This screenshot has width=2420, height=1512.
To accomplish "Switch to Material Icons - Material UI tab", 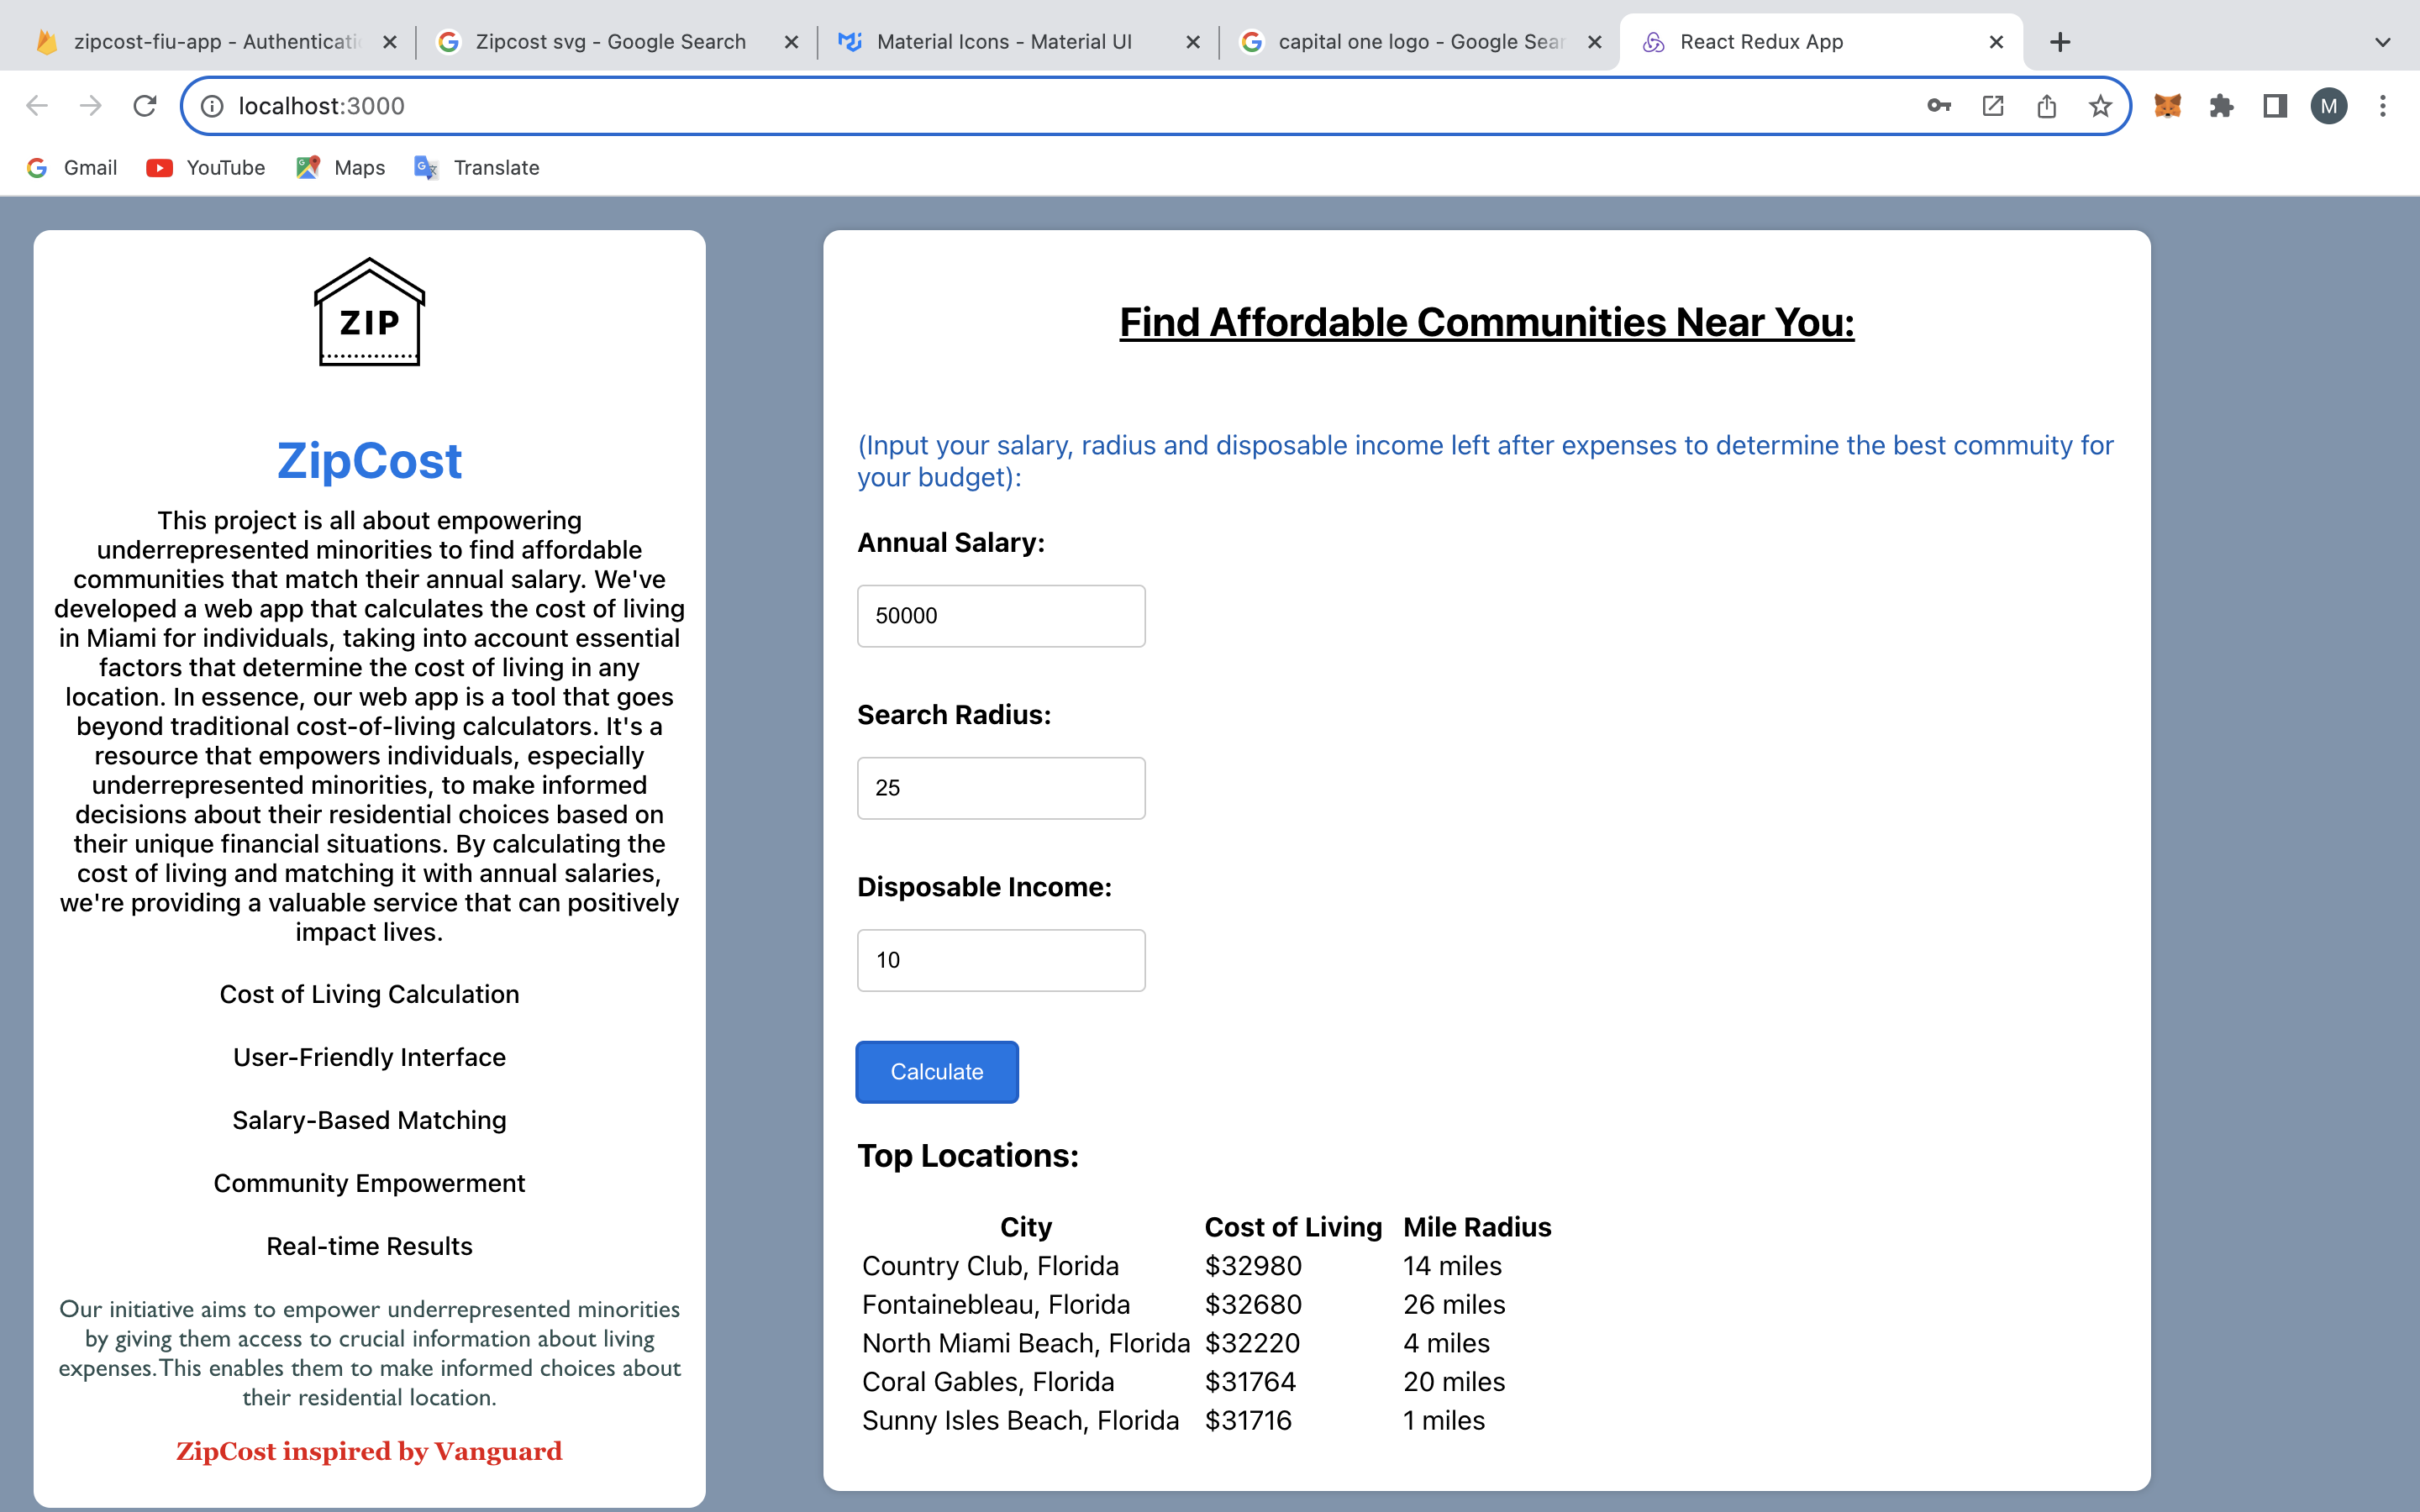I will tap(1003, 42).
